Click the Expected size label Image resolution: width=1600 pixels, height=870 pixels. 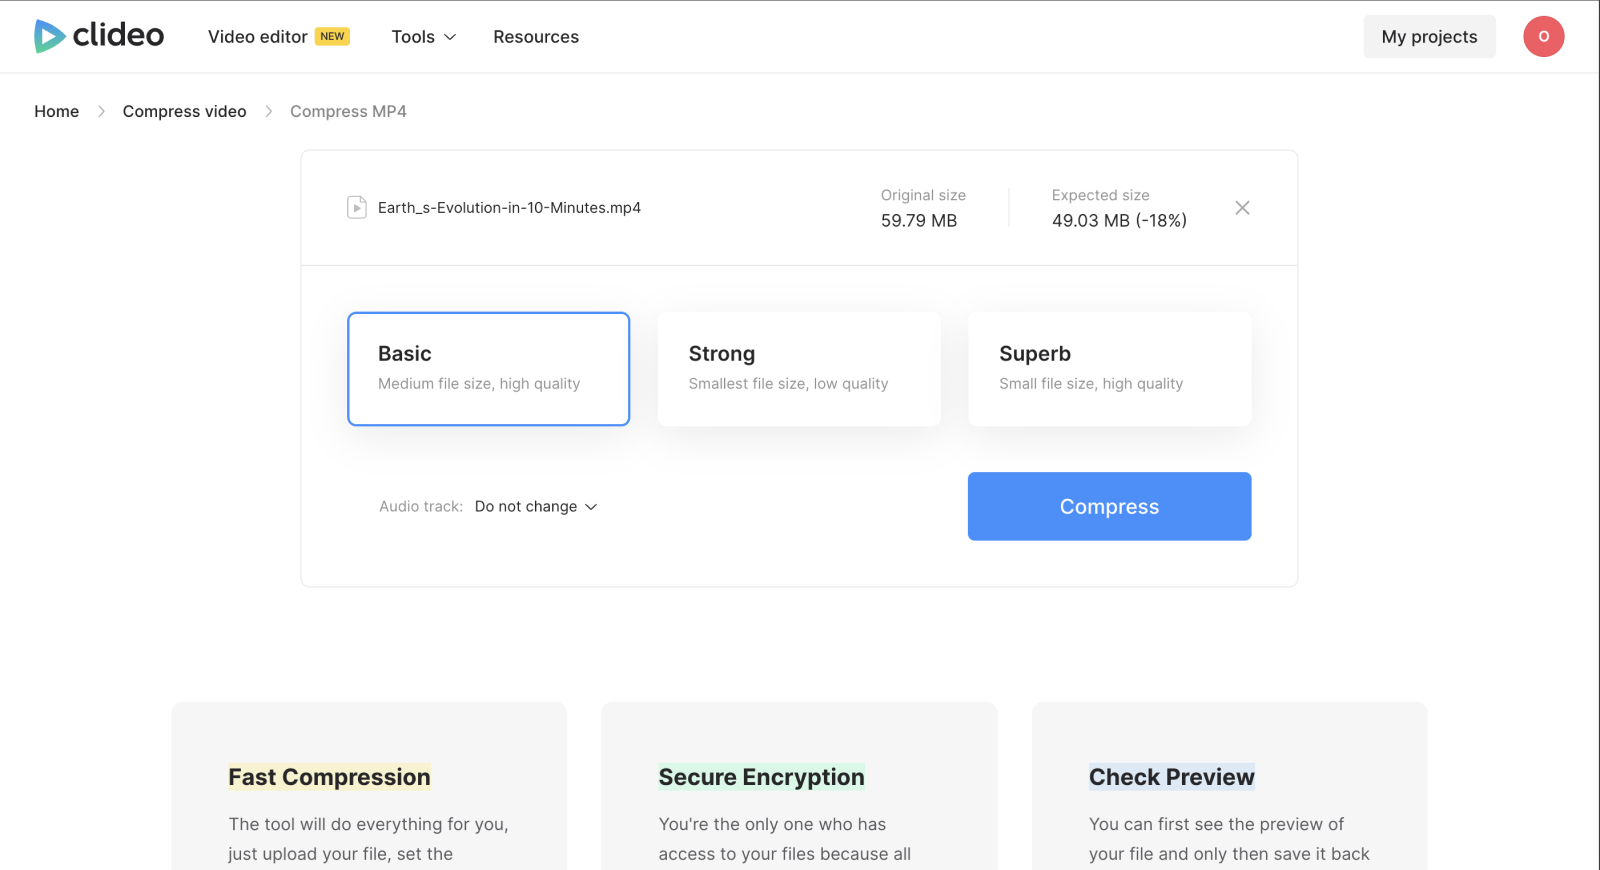point(1101,195)
